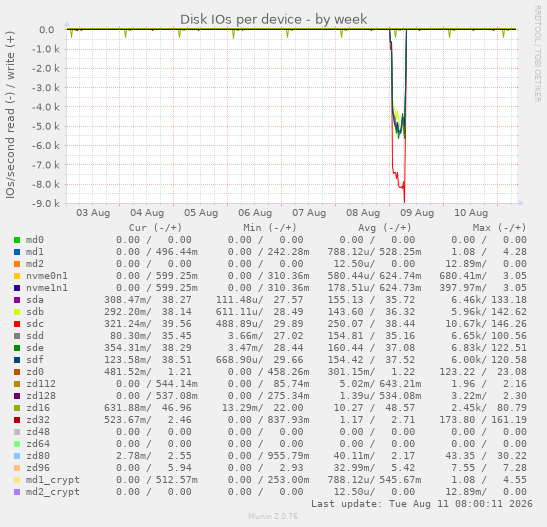Click the 'Max (-/+)' column header
Viewport: 547px width, 527px height.
point(499,228)
